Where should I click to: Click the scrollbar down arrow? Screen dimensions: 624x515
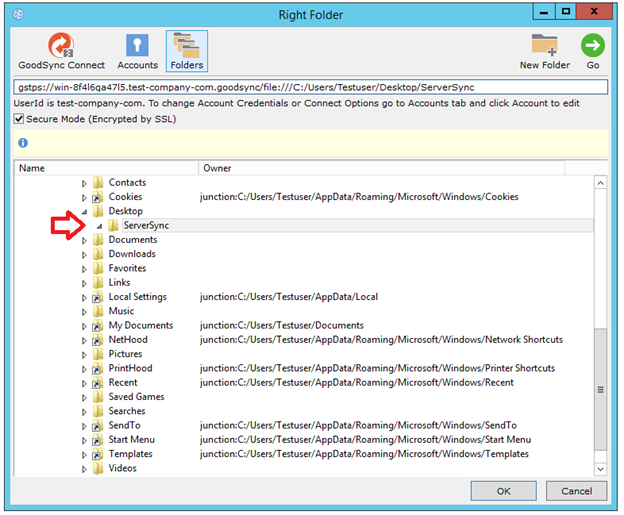pos(601,469)
